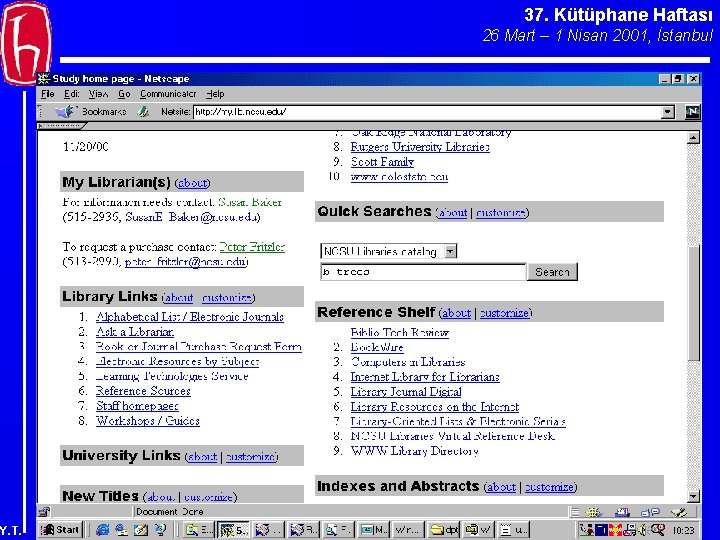Click the Quick Searches text field
The height and width of the screenshot is (540, 720).
(423, 272)
